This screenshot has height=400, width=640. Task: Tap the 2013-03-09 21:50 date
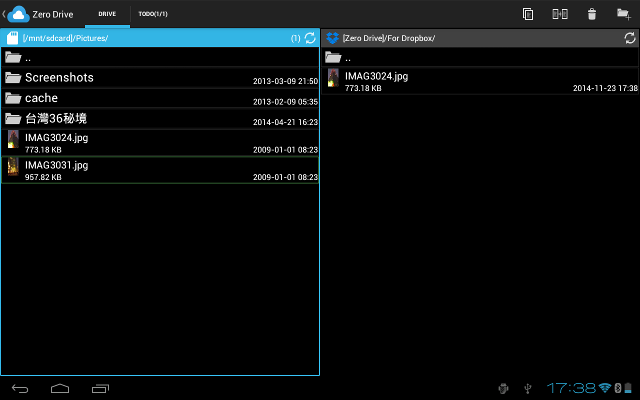point(285,81)
